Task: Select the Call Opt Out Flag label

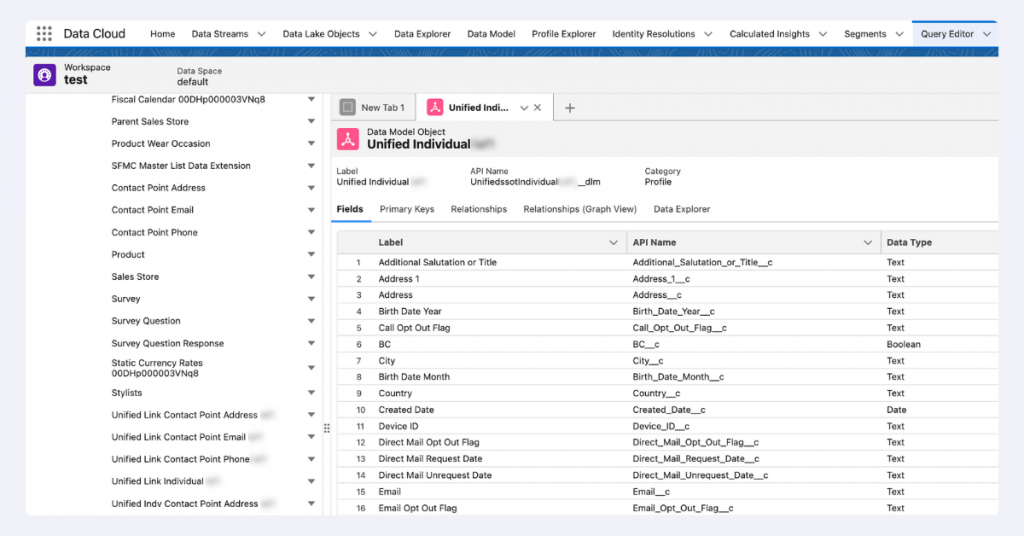Action: (414, 328)
